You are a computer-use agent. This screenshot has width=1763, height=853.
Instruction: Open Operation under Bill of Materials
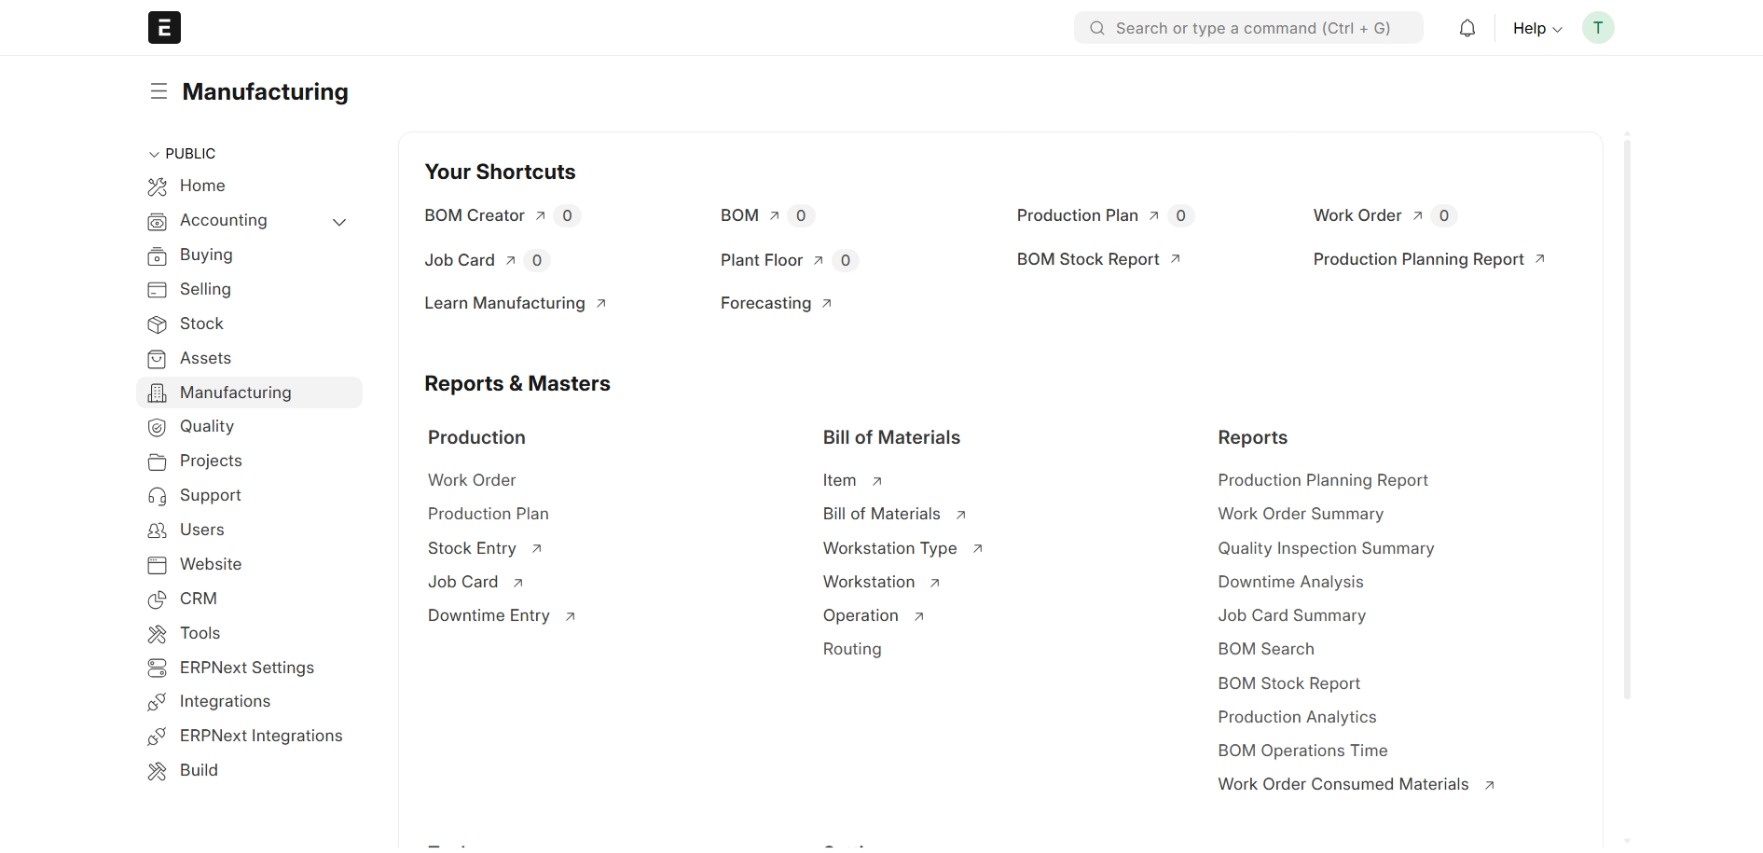point(861,616)
